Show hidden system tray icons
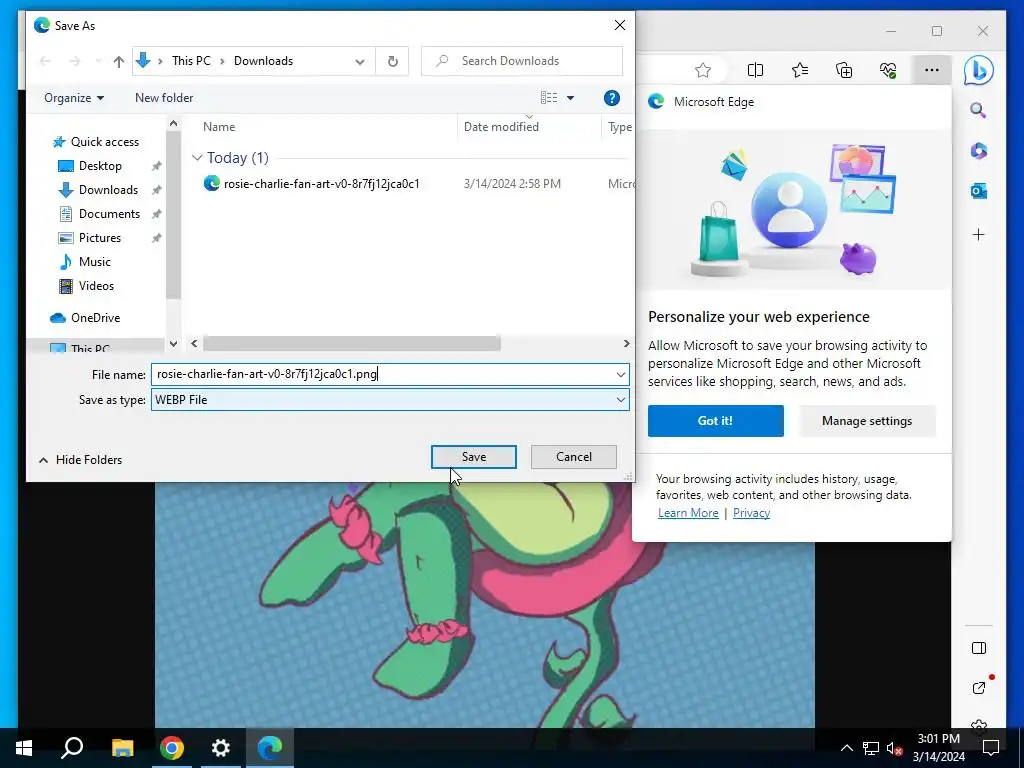Image resolution: width=1024 pixels, height=768 pixels. click(x=846, y=748)
